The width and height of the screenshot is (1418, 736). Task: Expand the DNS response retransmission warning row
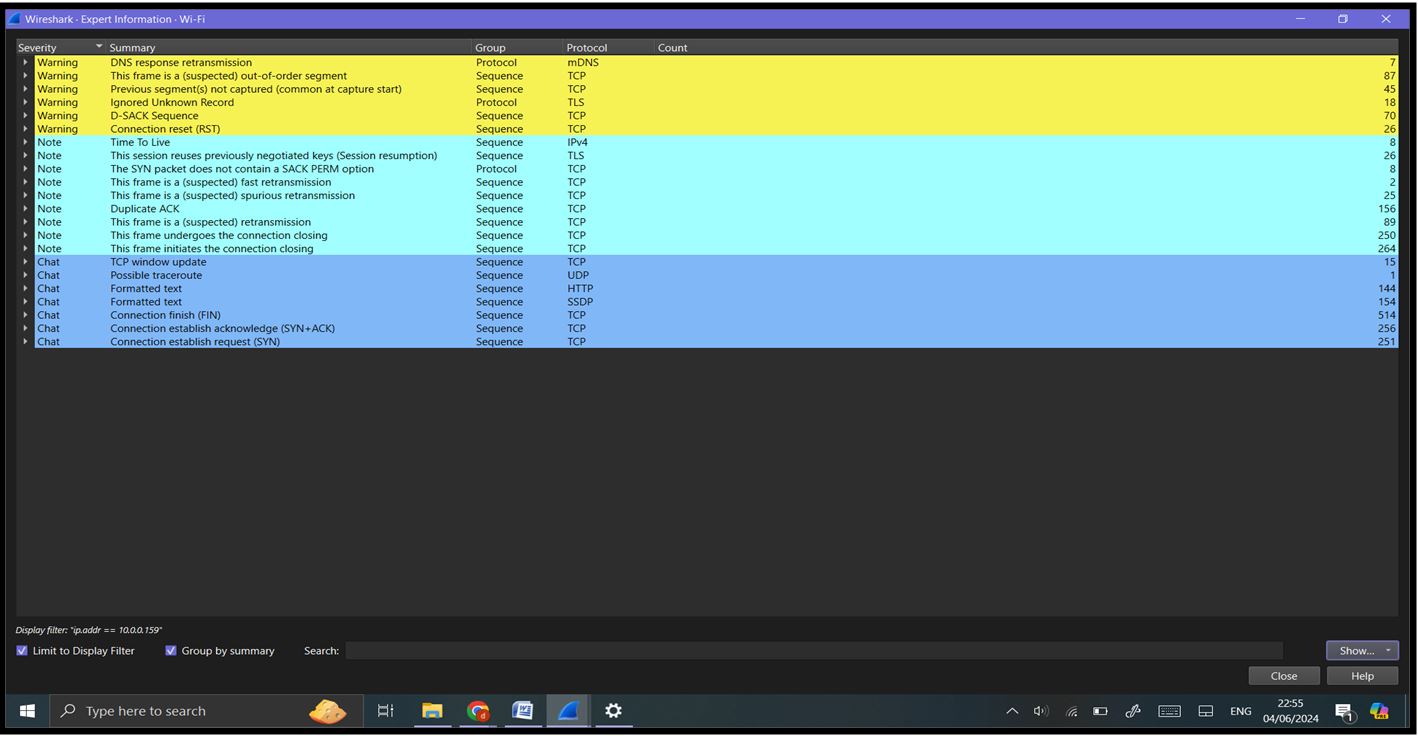[25, 62]
